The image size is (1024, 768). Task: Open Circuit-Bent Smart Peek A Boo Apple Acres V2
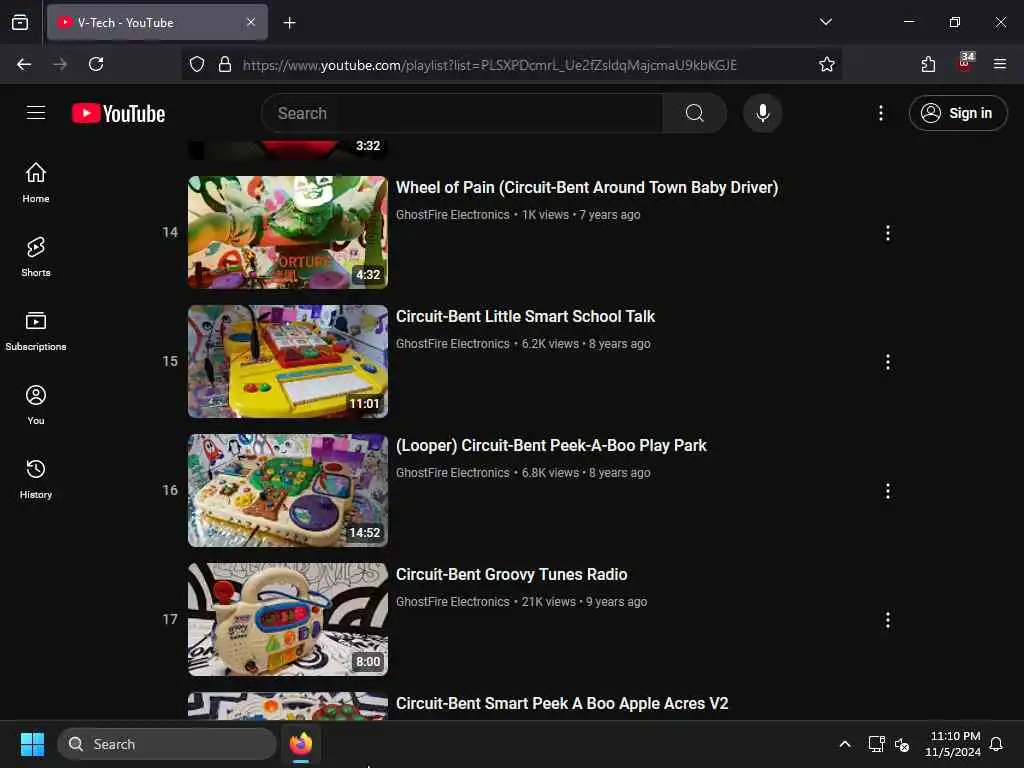pos(562,703)
